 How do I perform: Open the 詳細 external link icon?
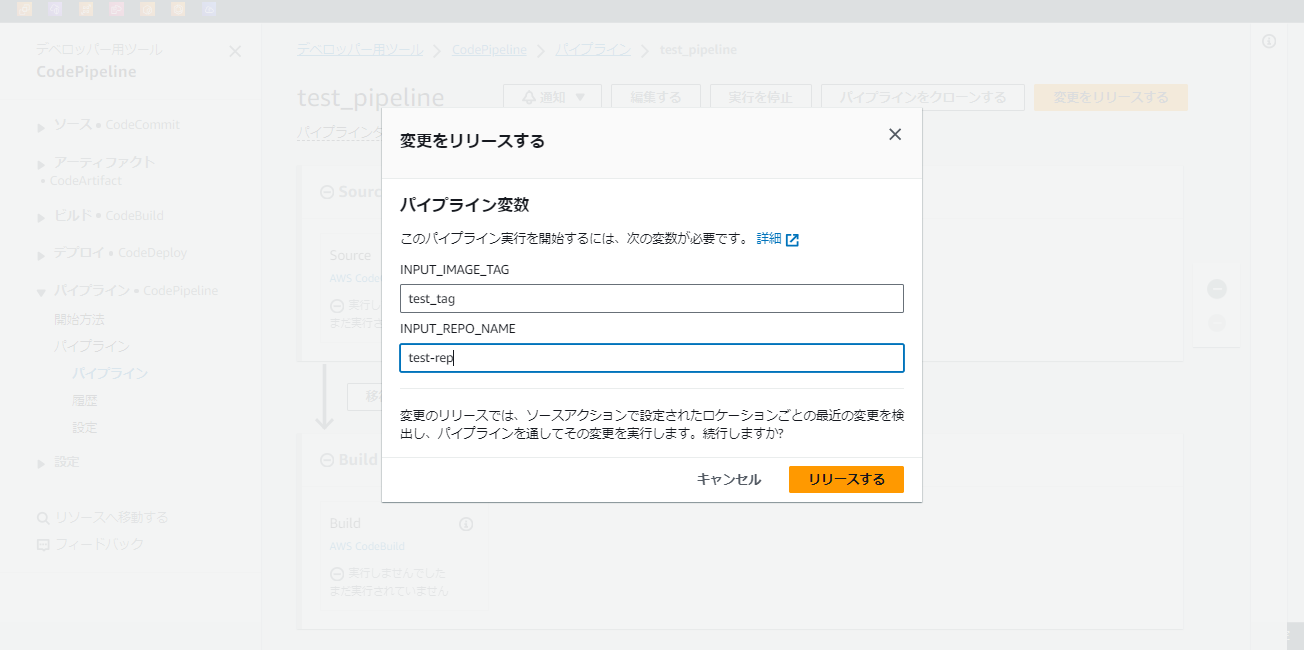pyautogui.click(x=792, y=240)
